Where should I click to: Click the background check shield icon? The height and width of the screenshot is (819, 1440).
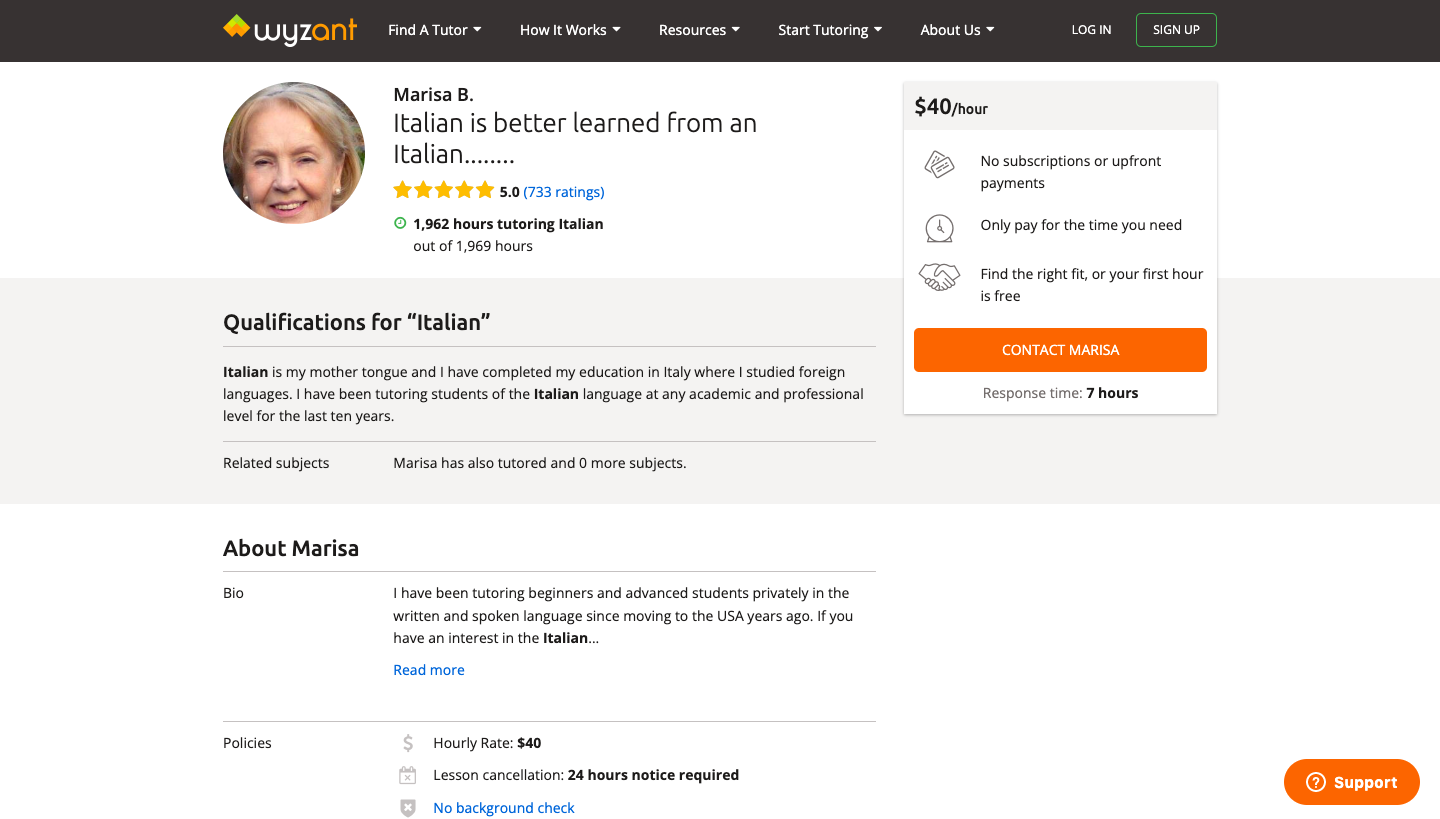408,808
